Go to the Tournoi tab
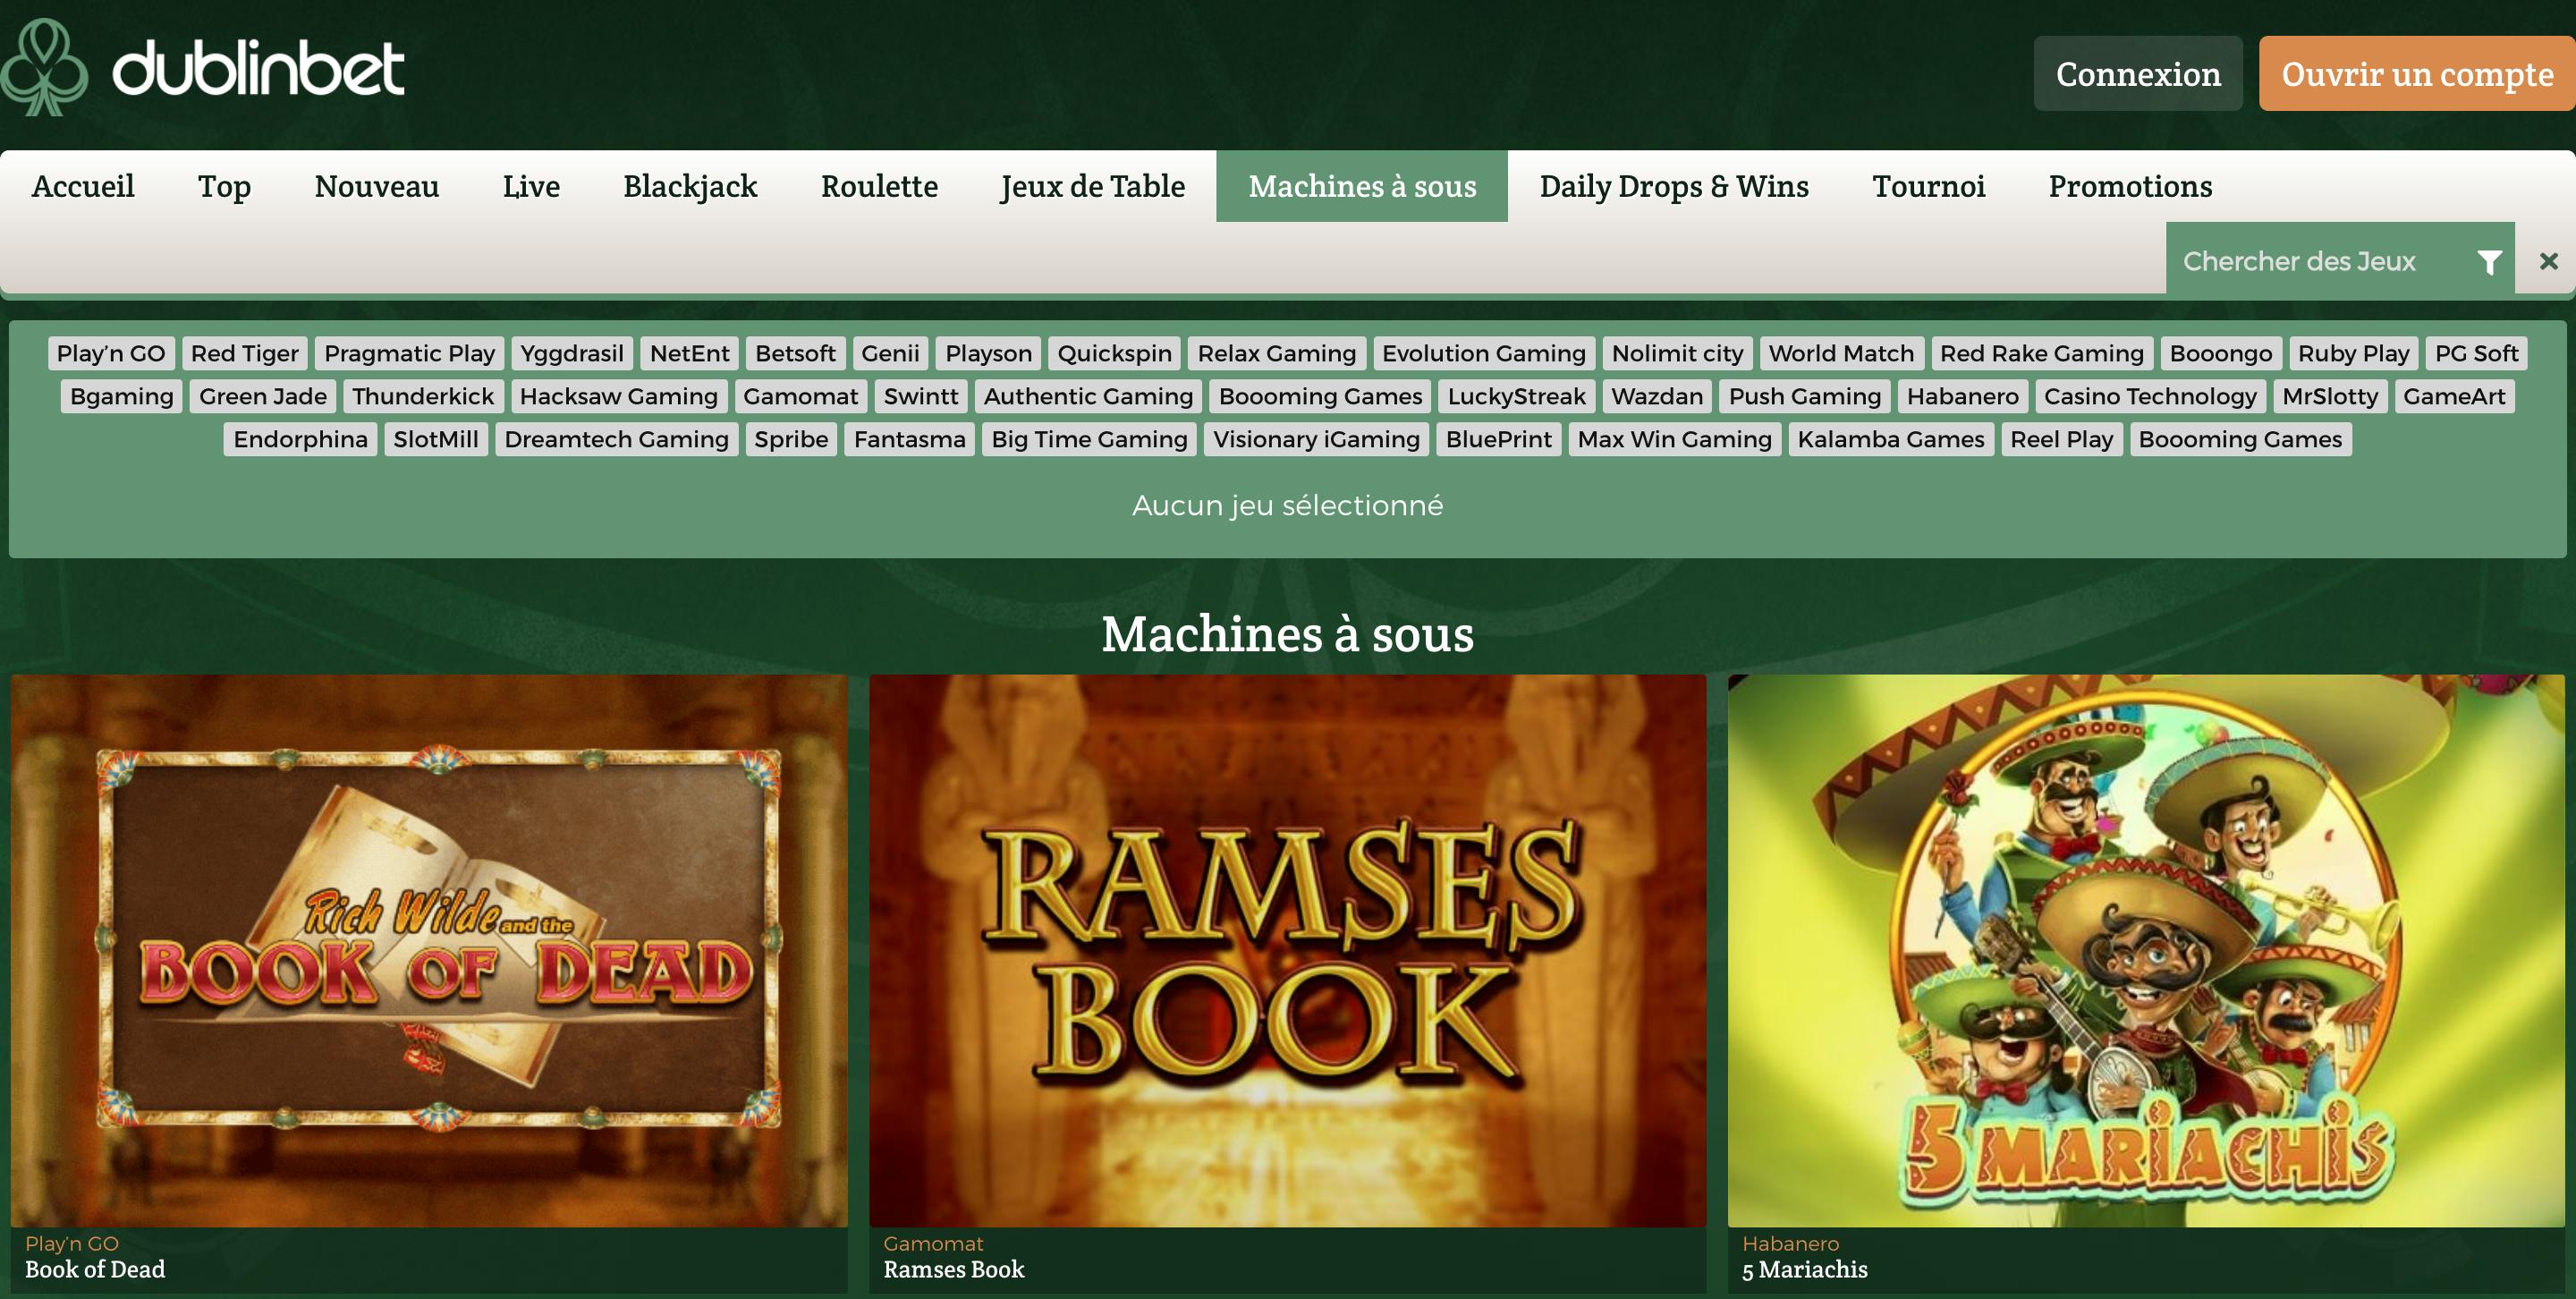The image size is (2576, 1299). (1928, 186)
